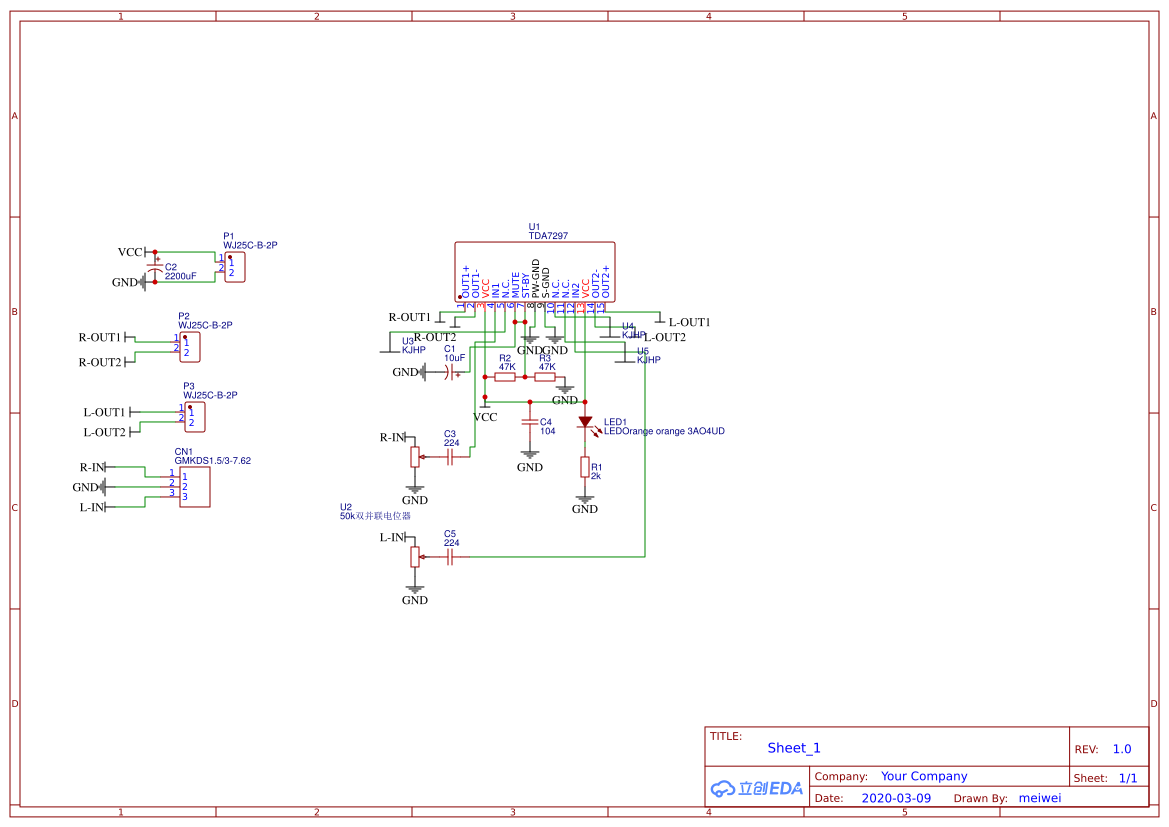The width and height of the screenshot is (1169, 827).
Task: Click the 10uF value label of C1
Action: click(x=455, y=359)
